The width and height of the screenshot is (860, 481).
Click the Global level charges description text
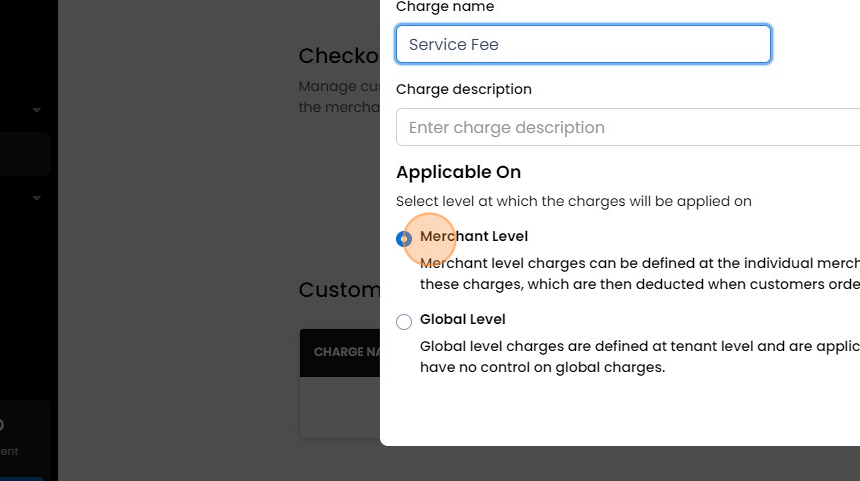pyautogui.click(x=640, y=356)
